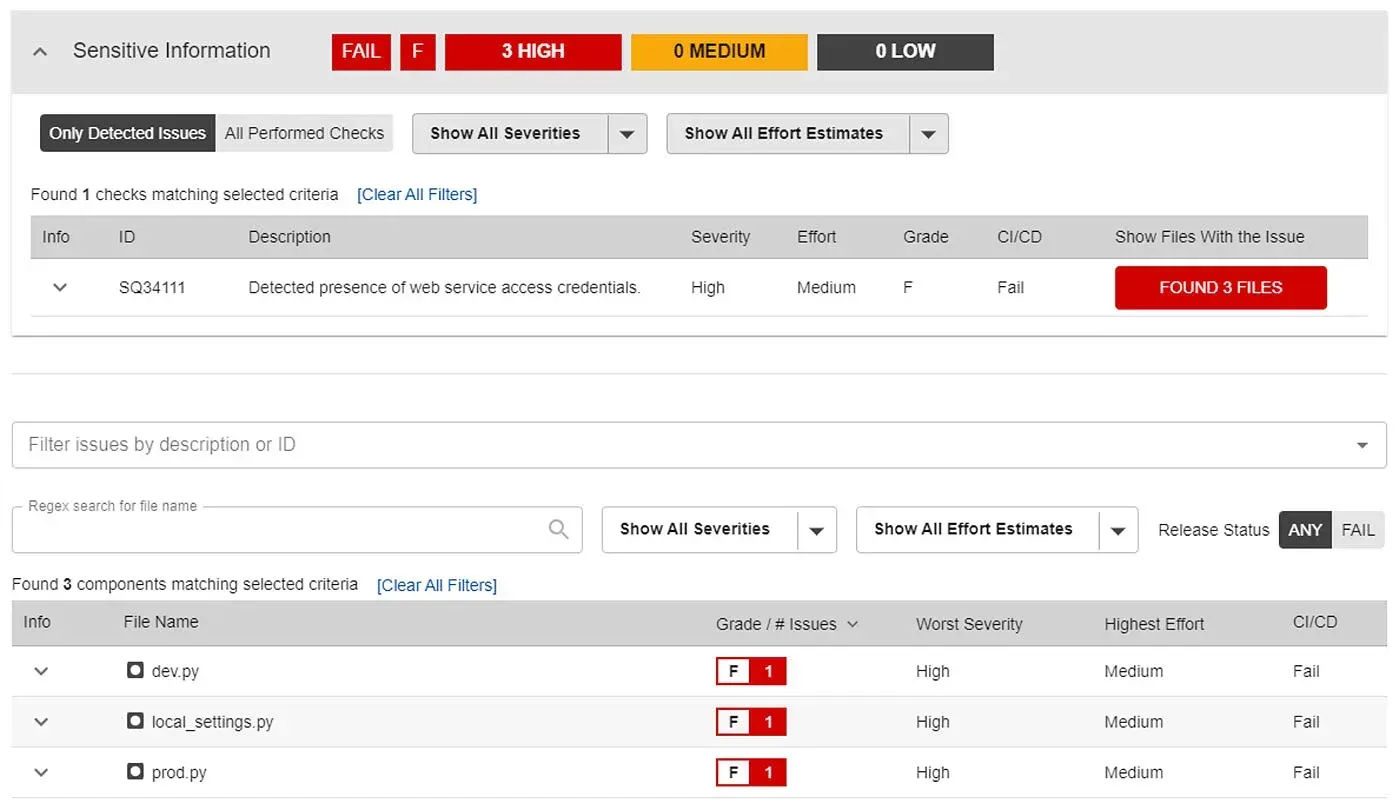Open the top Show All Severities dropdown
This screenshot has height=810, width=1400.
tap(628, 133)
